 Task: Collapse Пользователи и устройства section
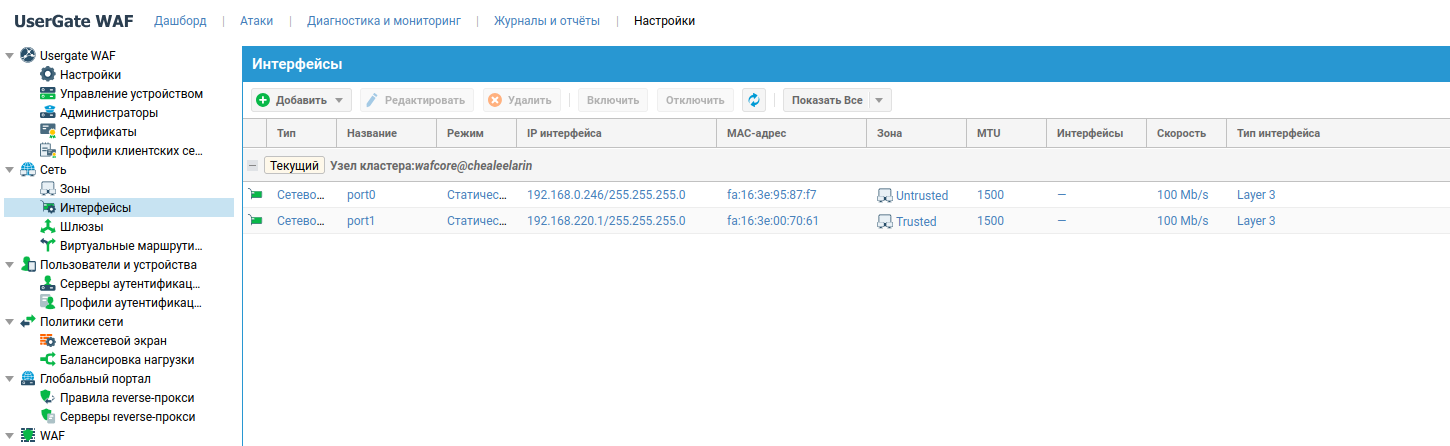[10, 264]
